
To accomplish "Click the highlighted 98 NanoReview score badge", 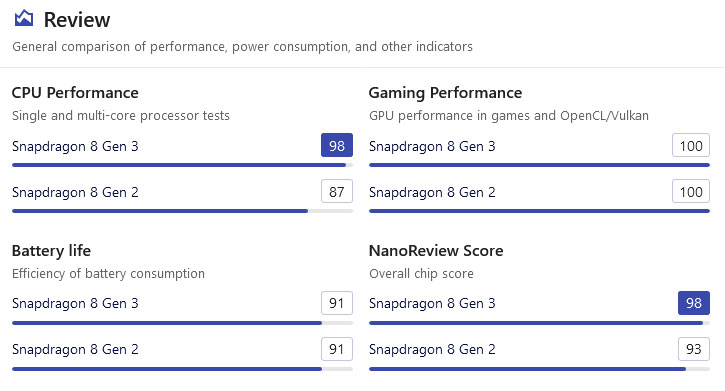I will tap(694, 303).
